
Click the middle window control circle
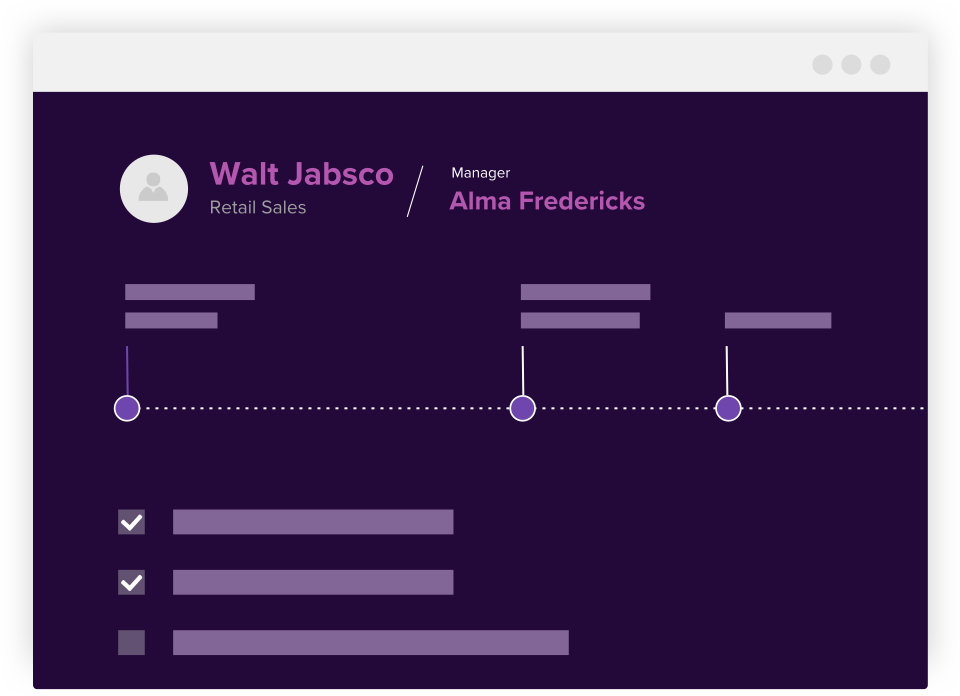point(851,65)
